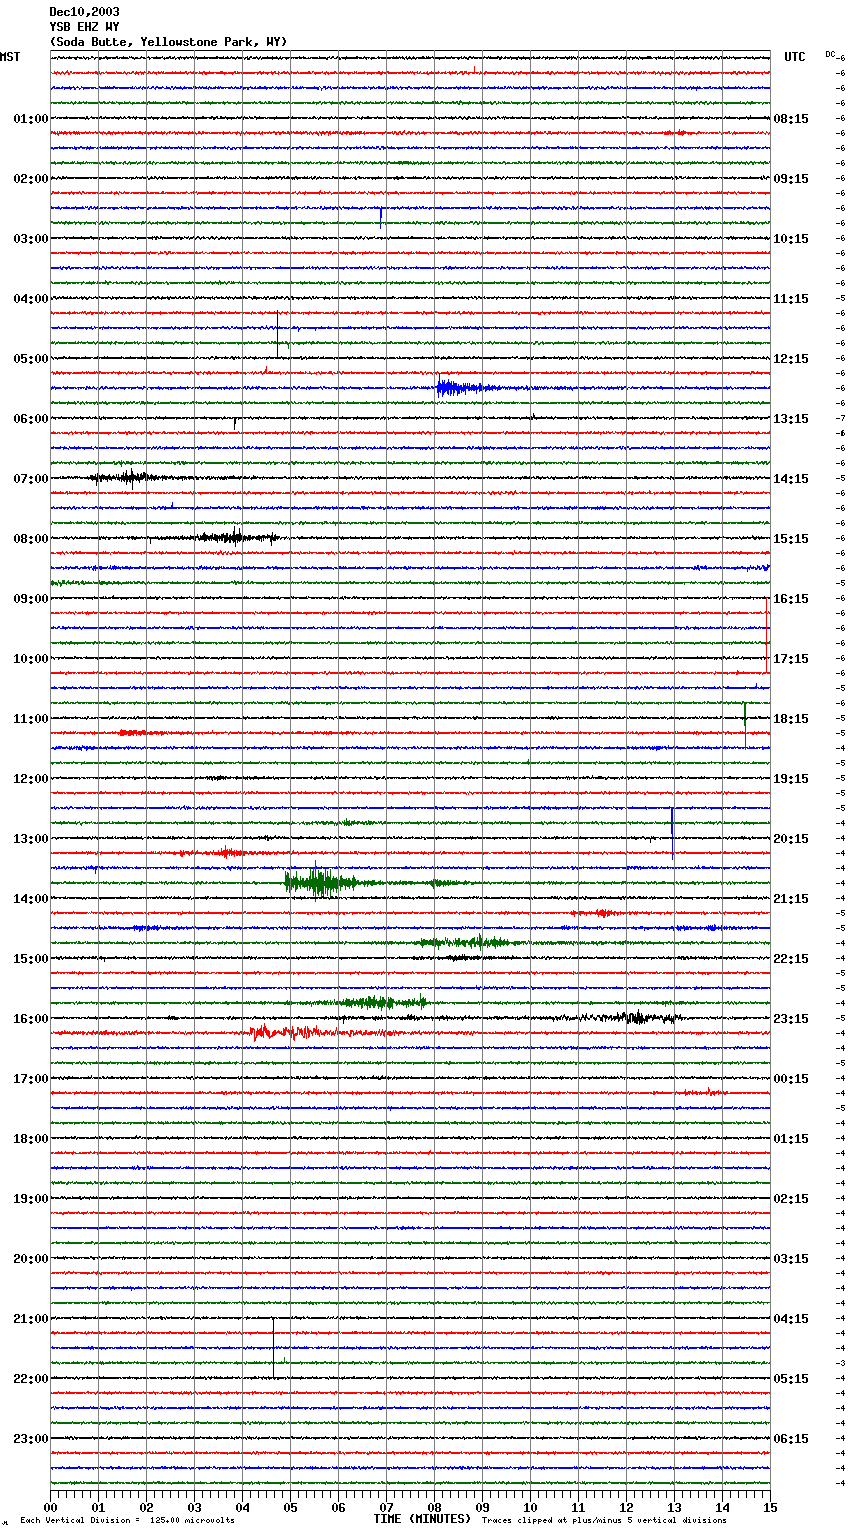Click the tall red spike near 10:00 MST
The height and width of the screenshot is (1534, 850).
[767, 636]
